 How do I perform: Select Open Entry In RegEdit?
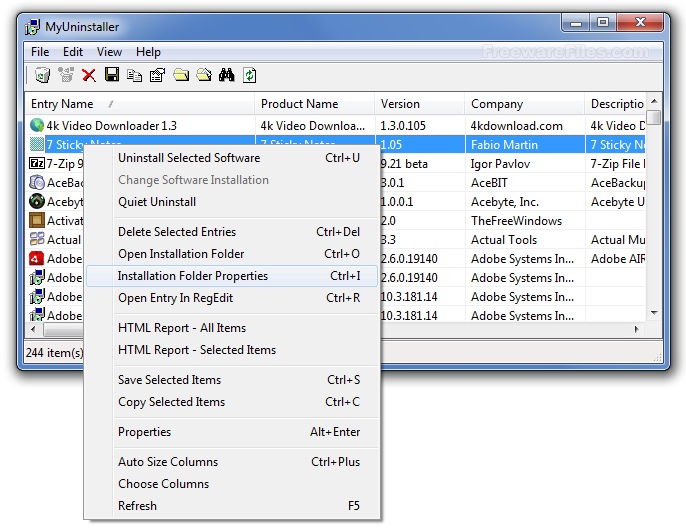(x=232, y=298)
